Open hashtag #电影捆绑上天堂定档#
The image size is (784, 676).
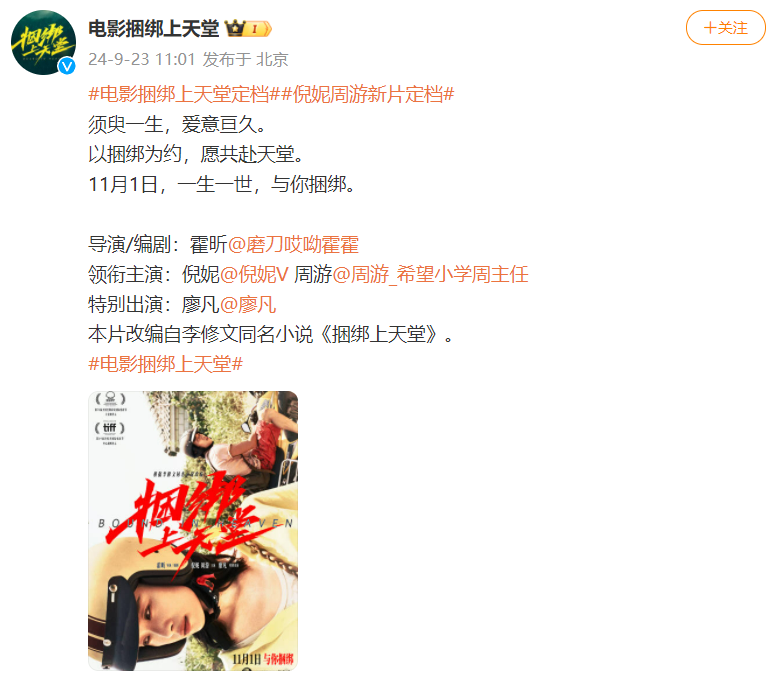pyautogui.click(x=184, y=94)
